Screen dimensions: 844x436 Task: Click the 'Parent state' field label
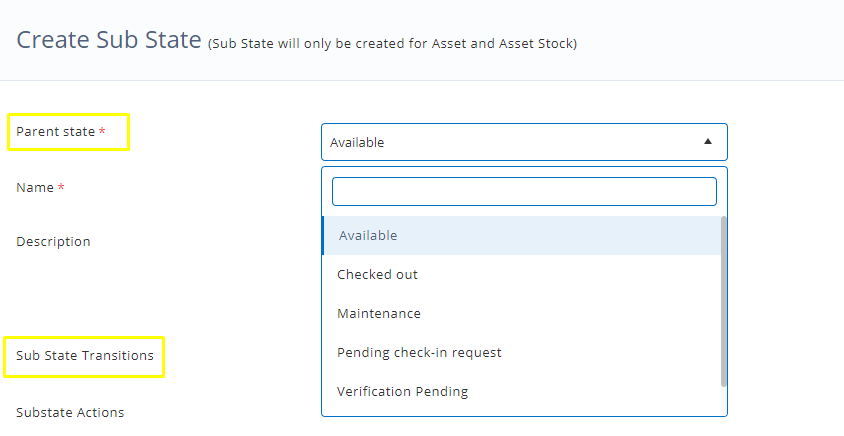56,132
